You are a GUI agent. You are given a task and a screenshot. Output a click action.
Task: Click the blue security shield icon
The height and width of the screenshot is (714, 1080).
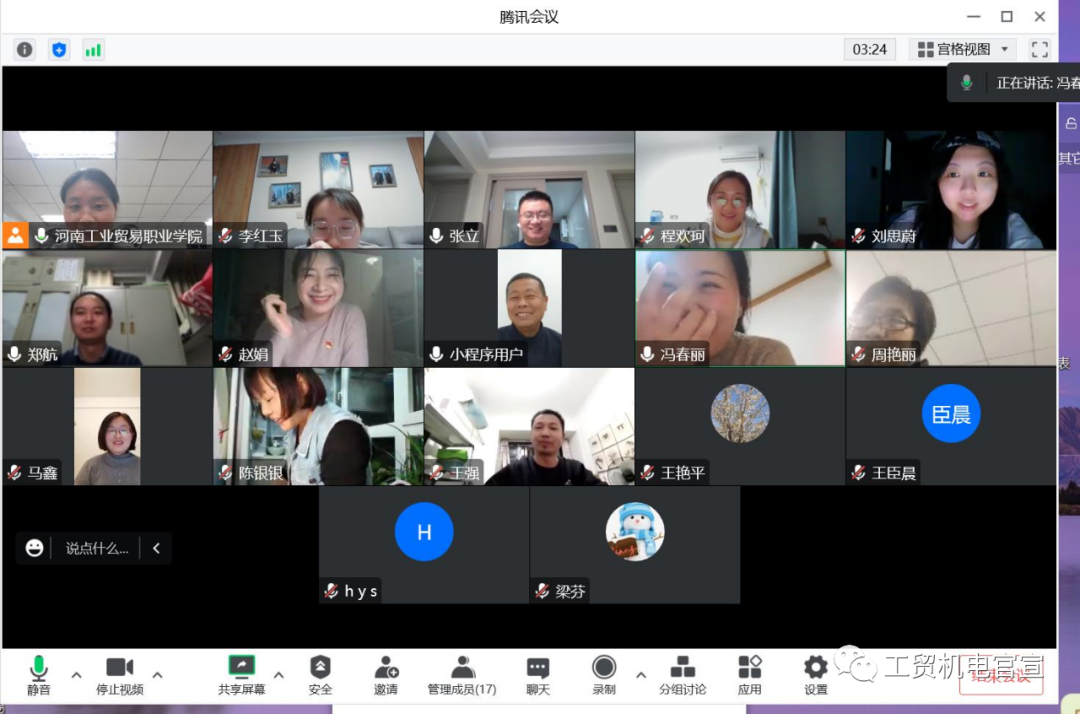click(59, 49)
